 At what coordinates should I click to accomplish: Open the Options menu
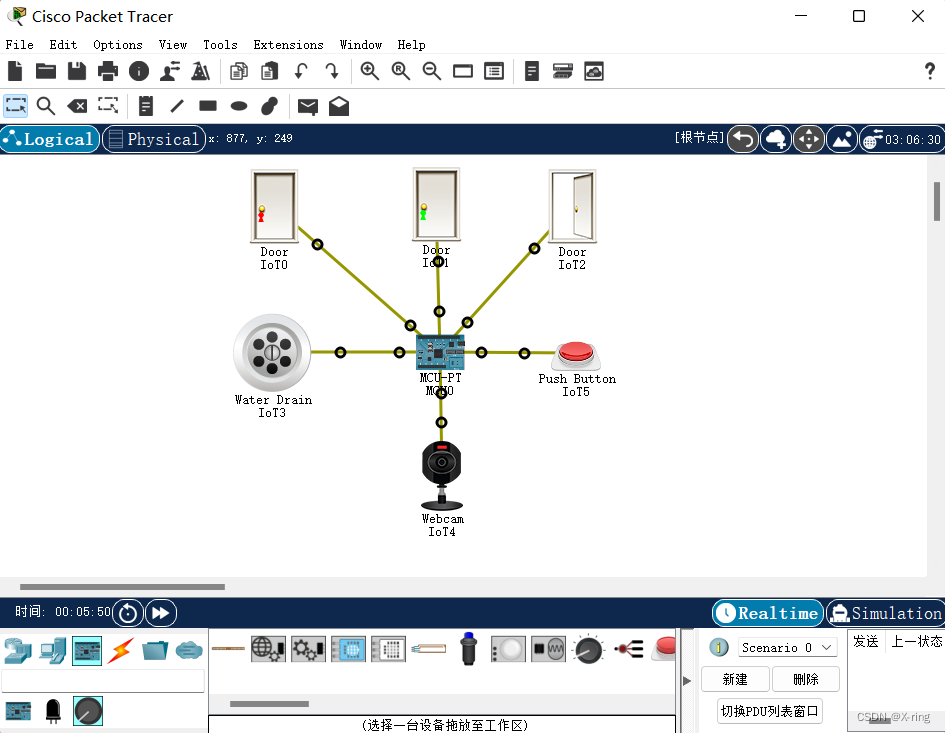(x=117, y=45)
